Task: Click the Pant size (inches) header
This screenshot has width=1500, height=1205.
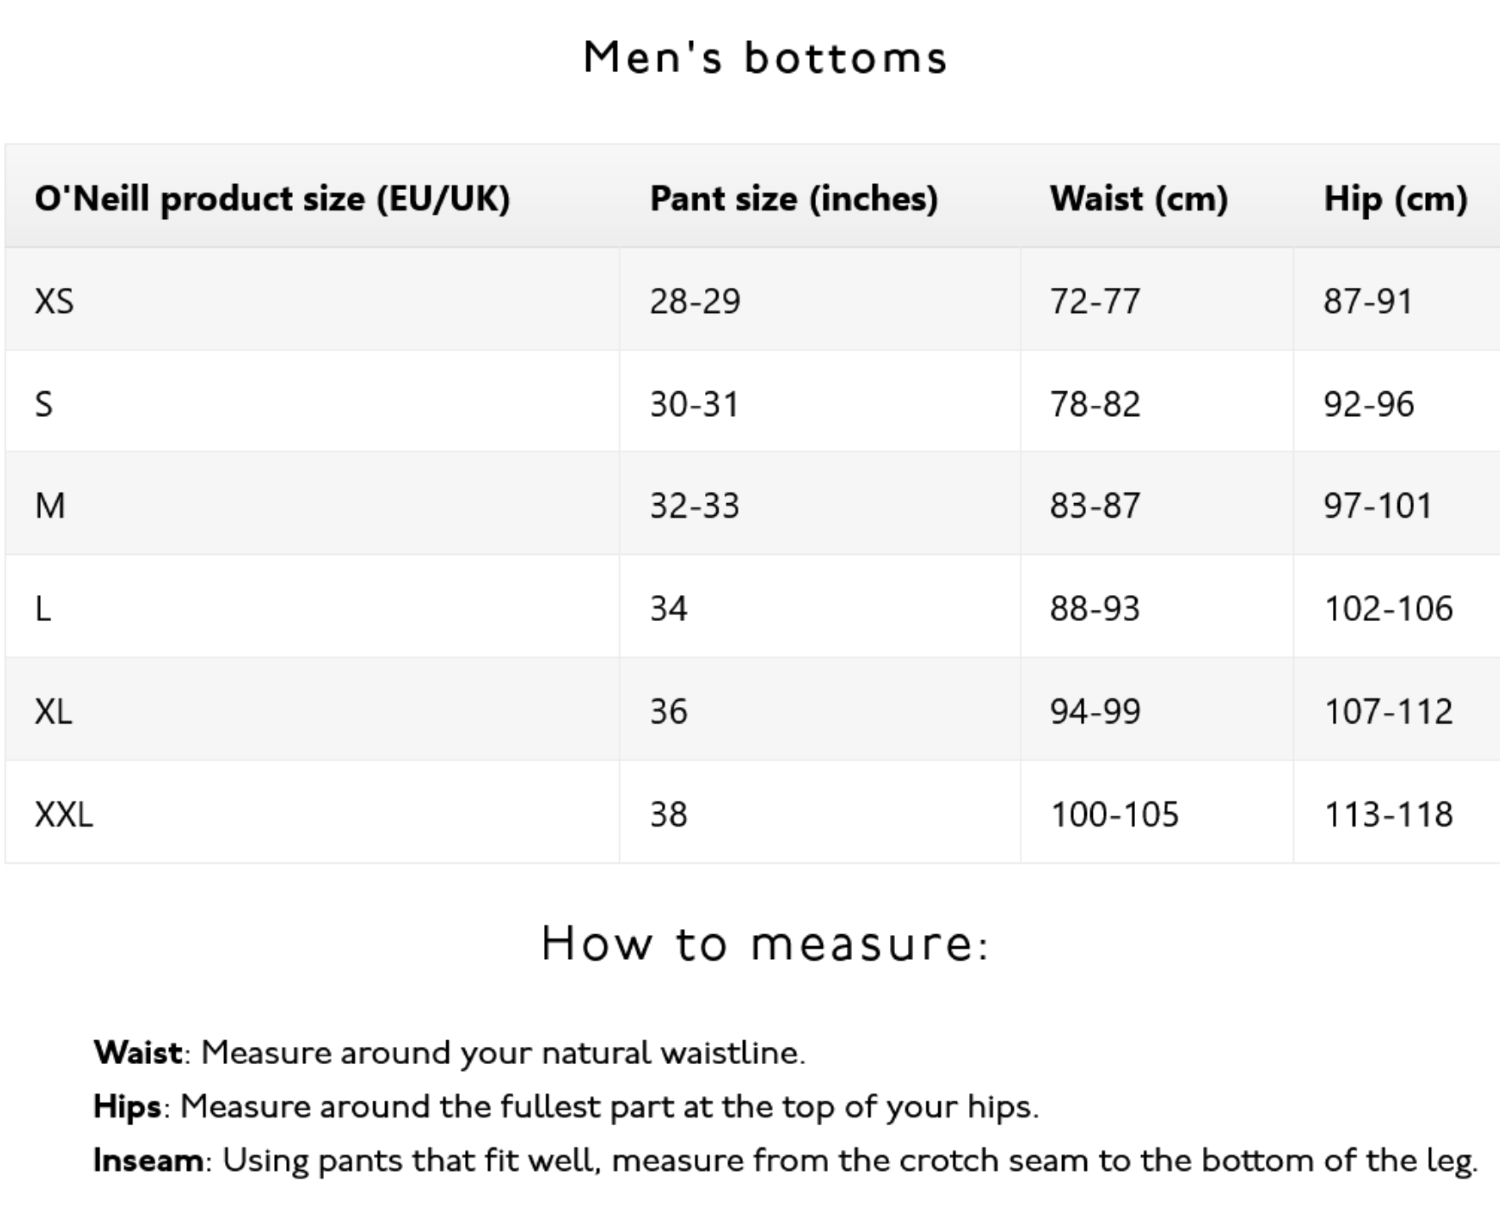Action: 794,198
